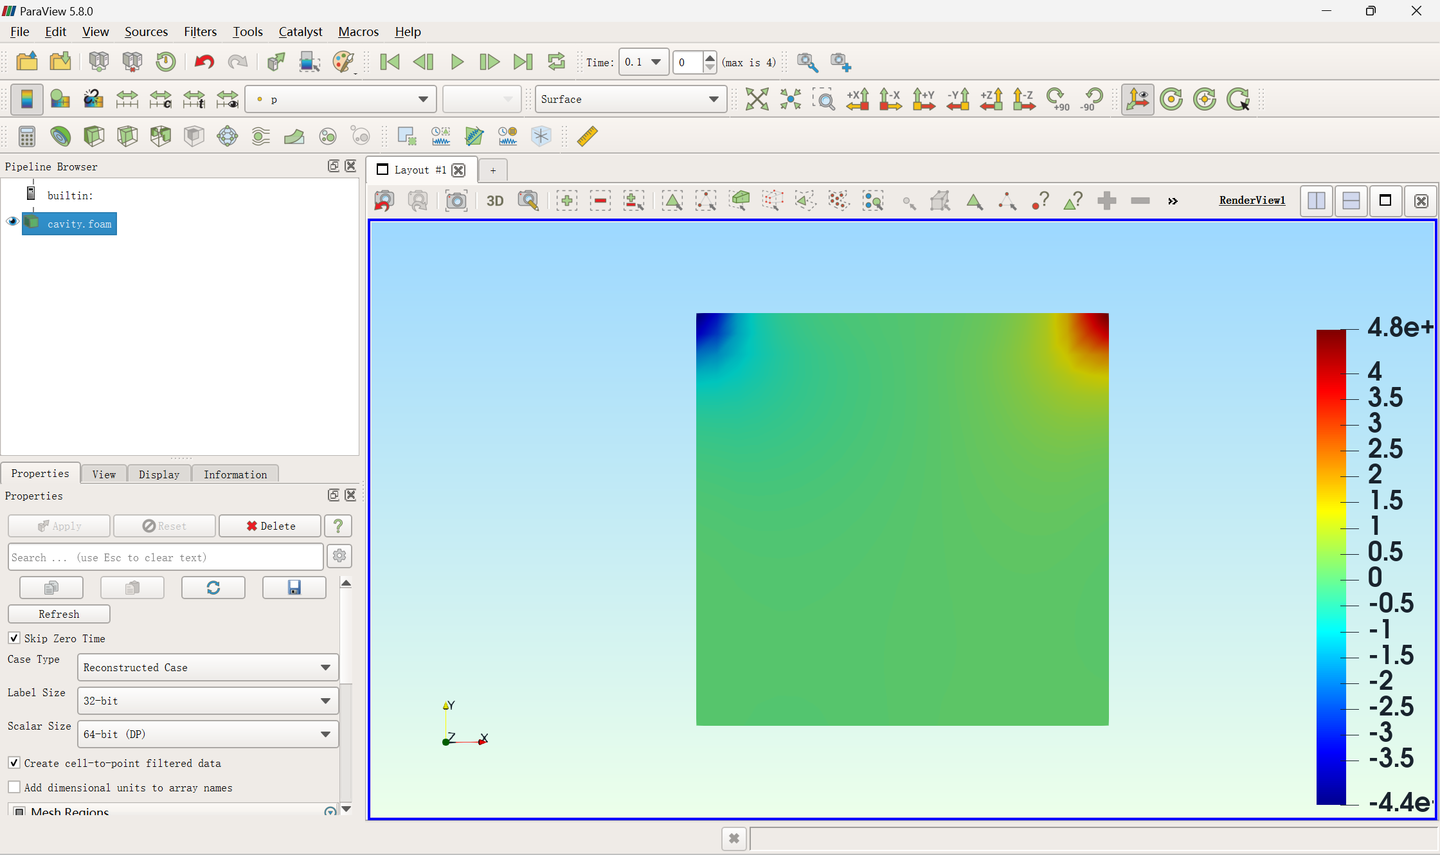1440x855 pixels.
Task: Enable Add dimensional units to array names
Action: click(x=14, y=788)
